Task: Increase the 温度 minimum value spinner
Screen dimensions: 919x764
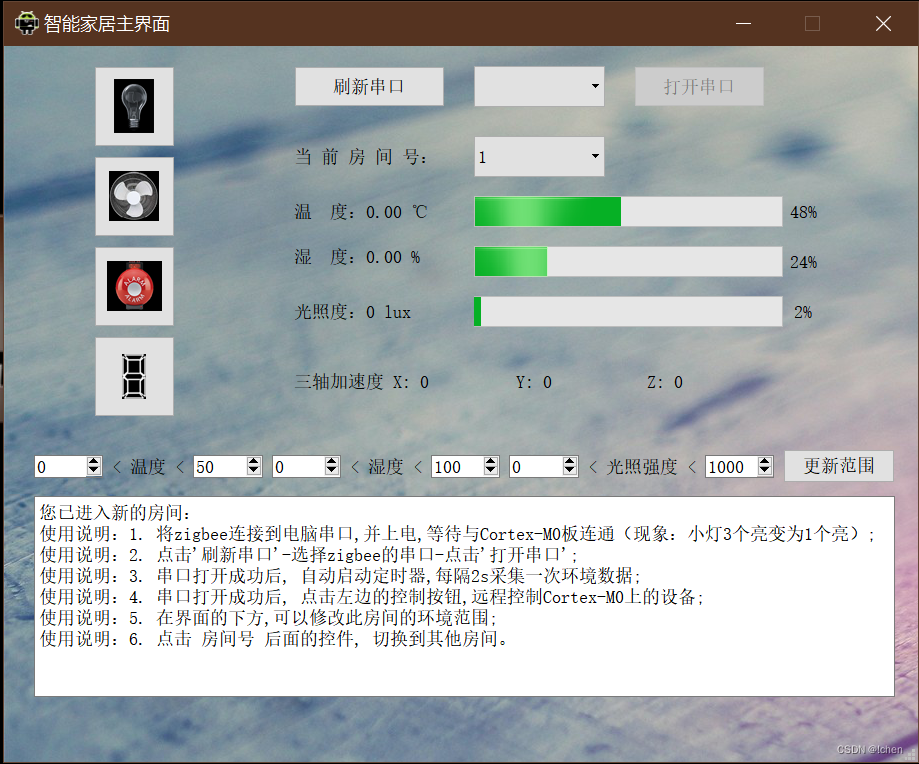Action: point(94,461)
